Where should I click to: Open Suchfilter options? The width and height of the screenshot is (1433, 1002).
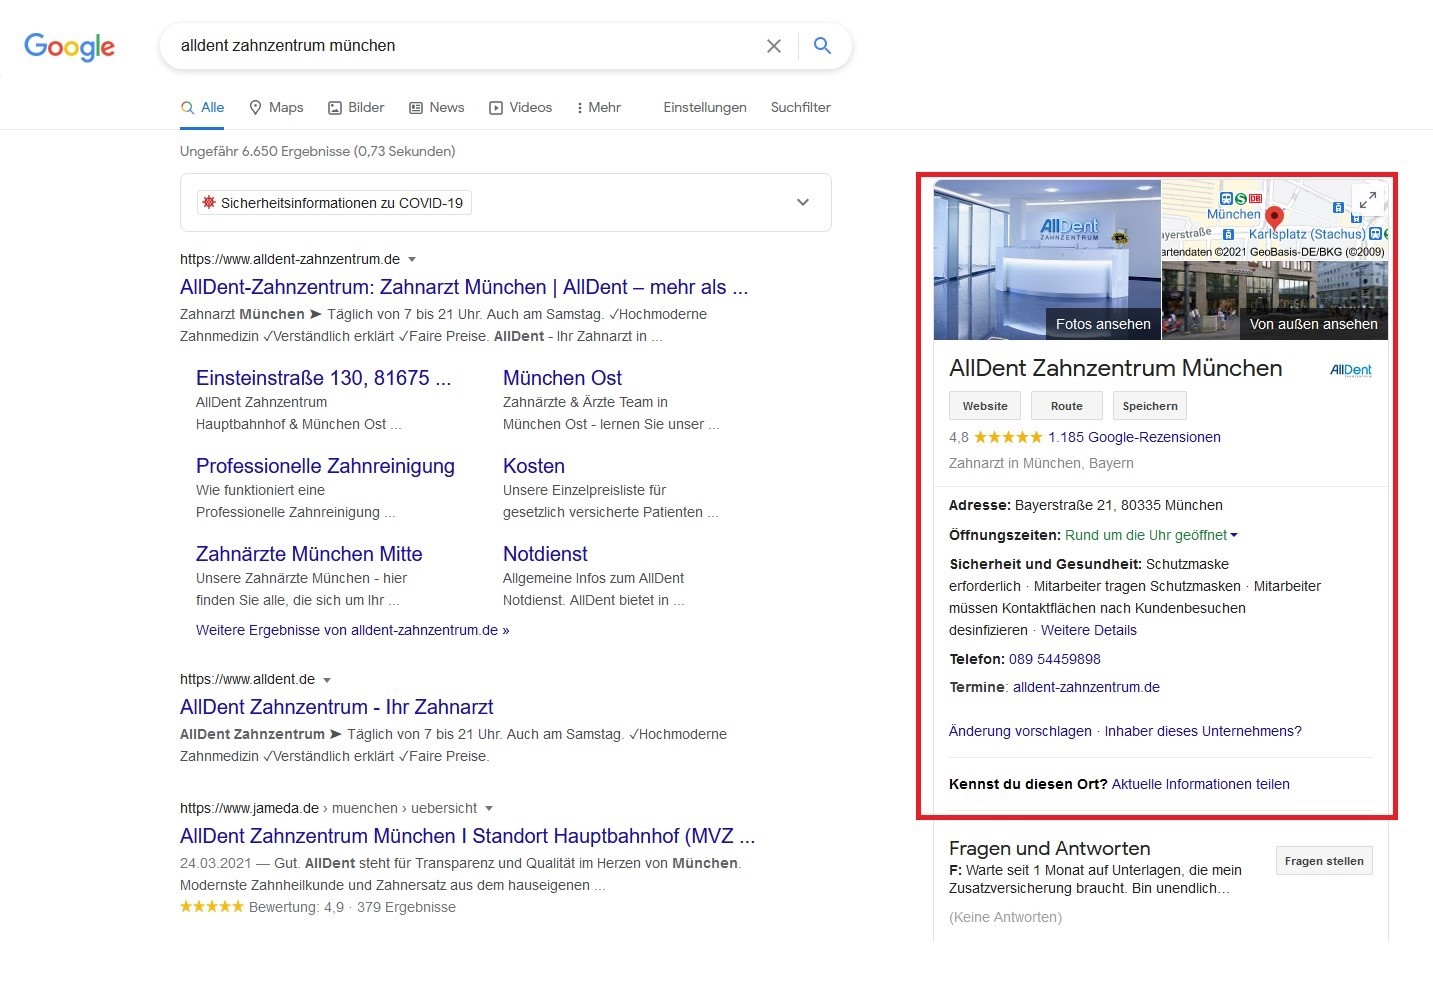pos(800,107)
